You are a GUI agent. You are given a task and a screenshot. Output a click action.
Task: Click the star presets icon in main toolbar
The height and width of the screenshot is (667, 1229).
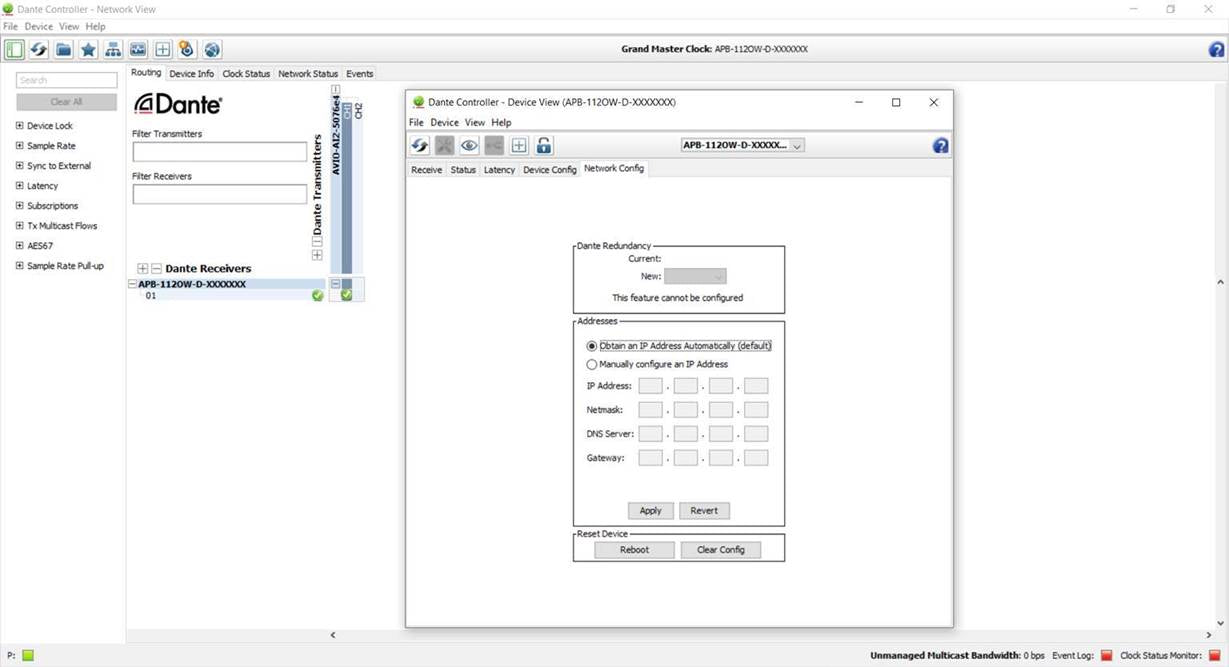click(88, 50)
